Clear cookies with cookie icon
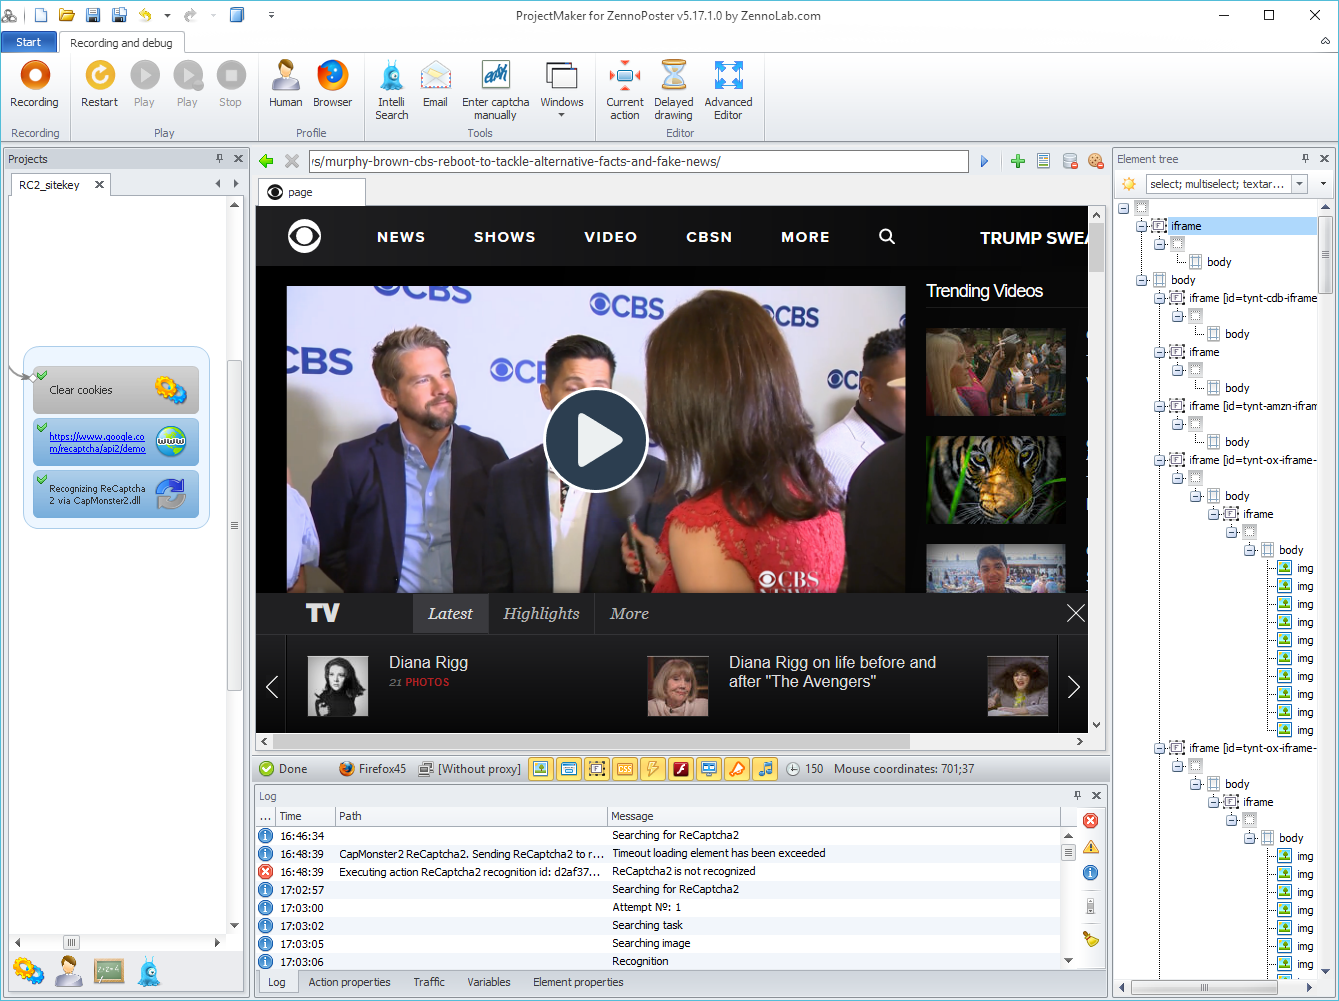 pyautogui.click(x=1095, y=161)
